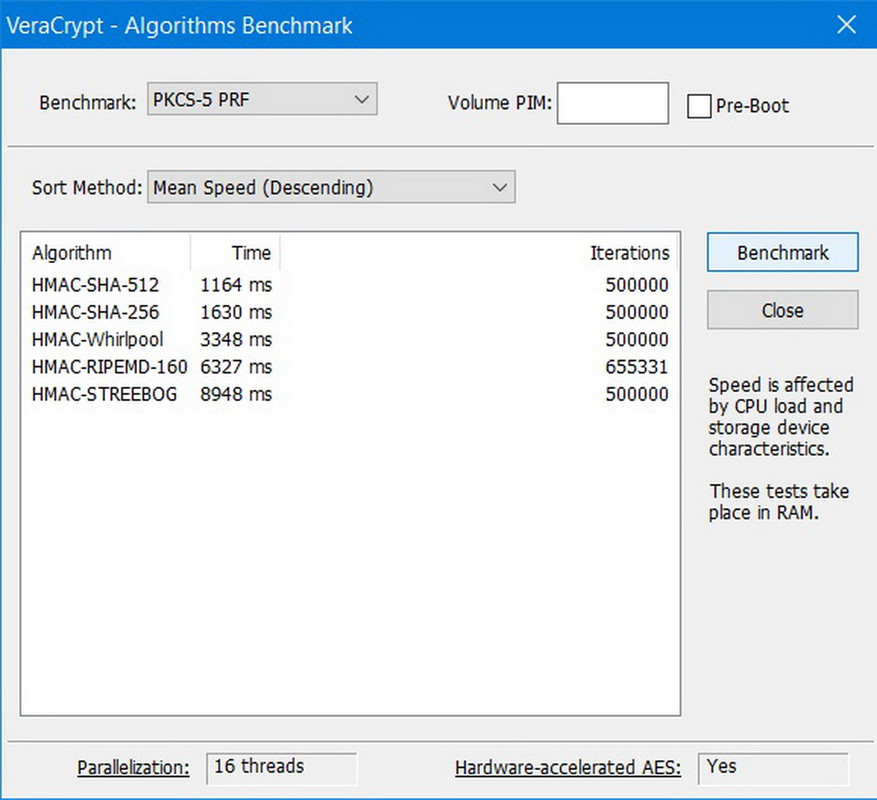Select the HMAC-SHA-256 row
Screen dimensions: 877x800
(350, 312)
